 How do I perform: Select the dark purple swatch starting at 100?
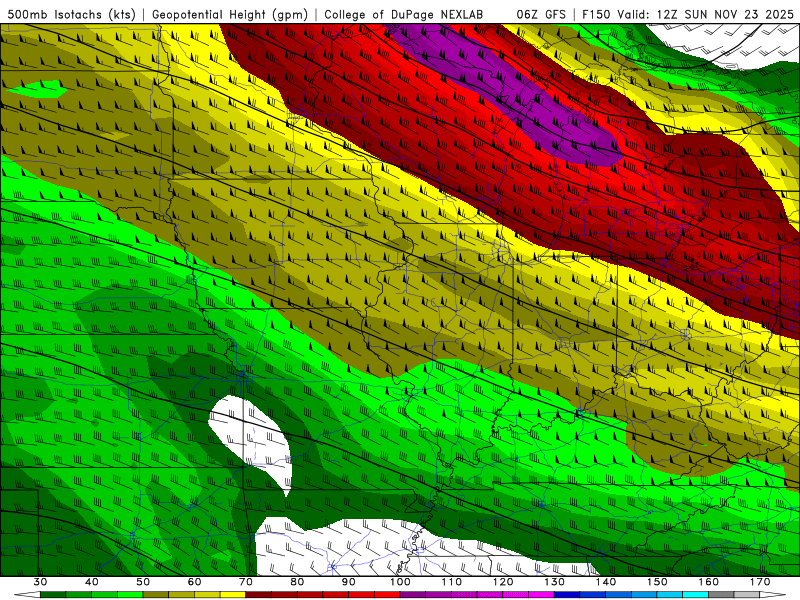click(413, 595)
